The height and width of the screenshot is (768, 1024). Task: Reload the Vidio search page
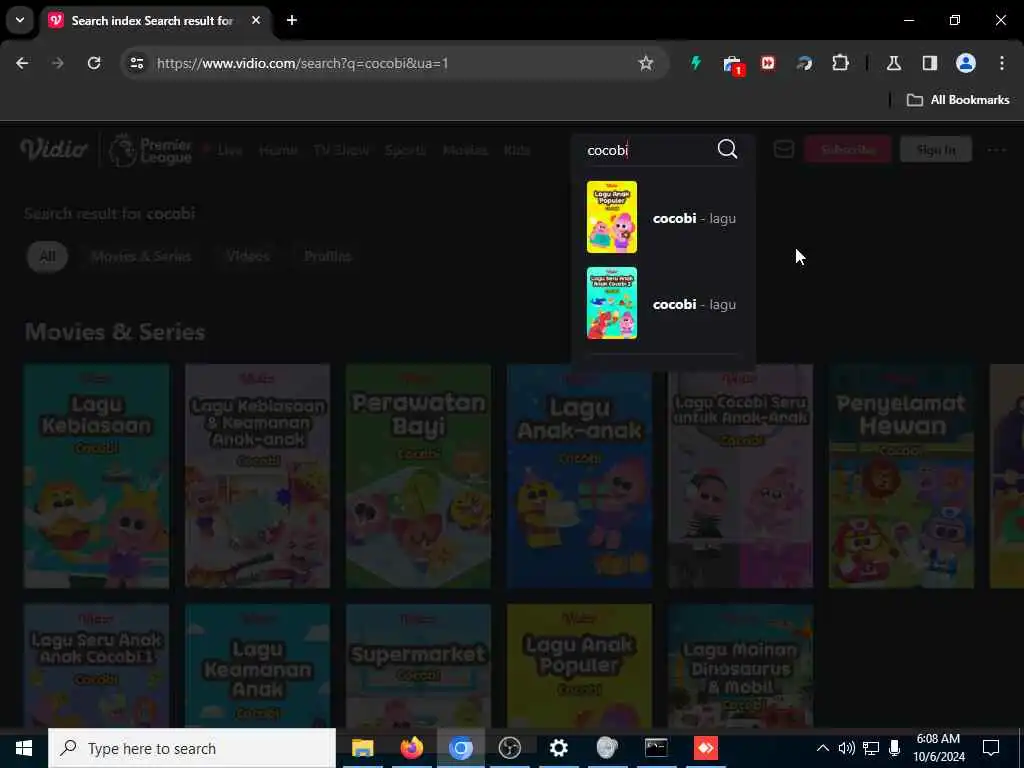point(94,63)
